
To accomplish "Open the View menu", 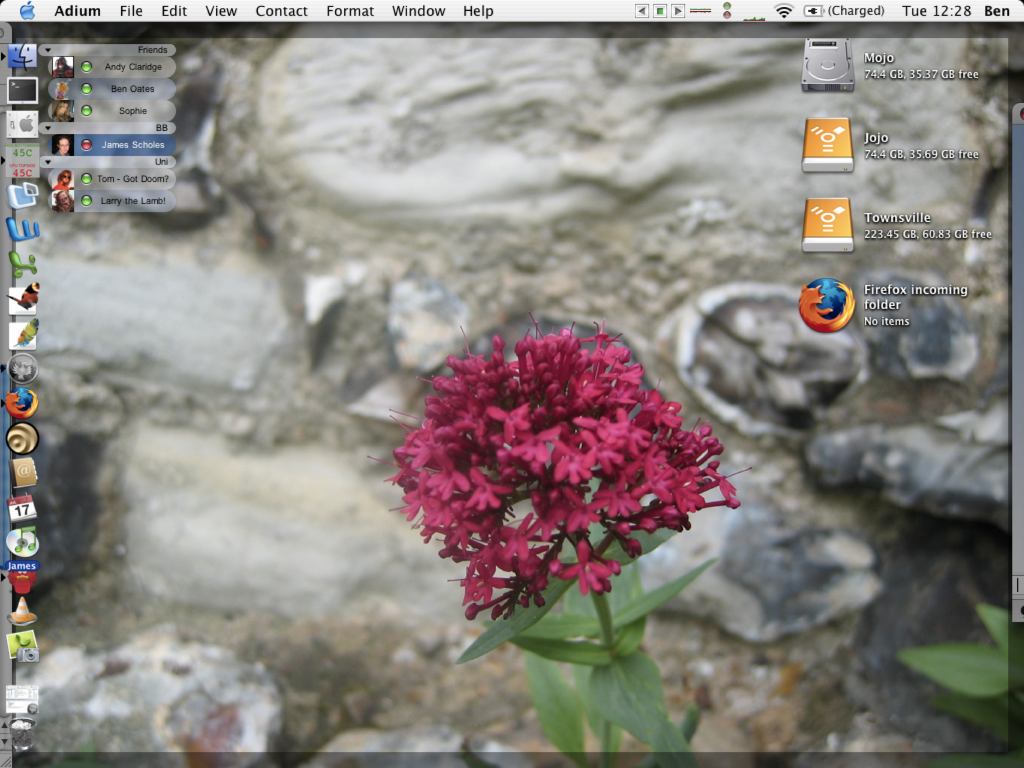I will coord(221,11).
